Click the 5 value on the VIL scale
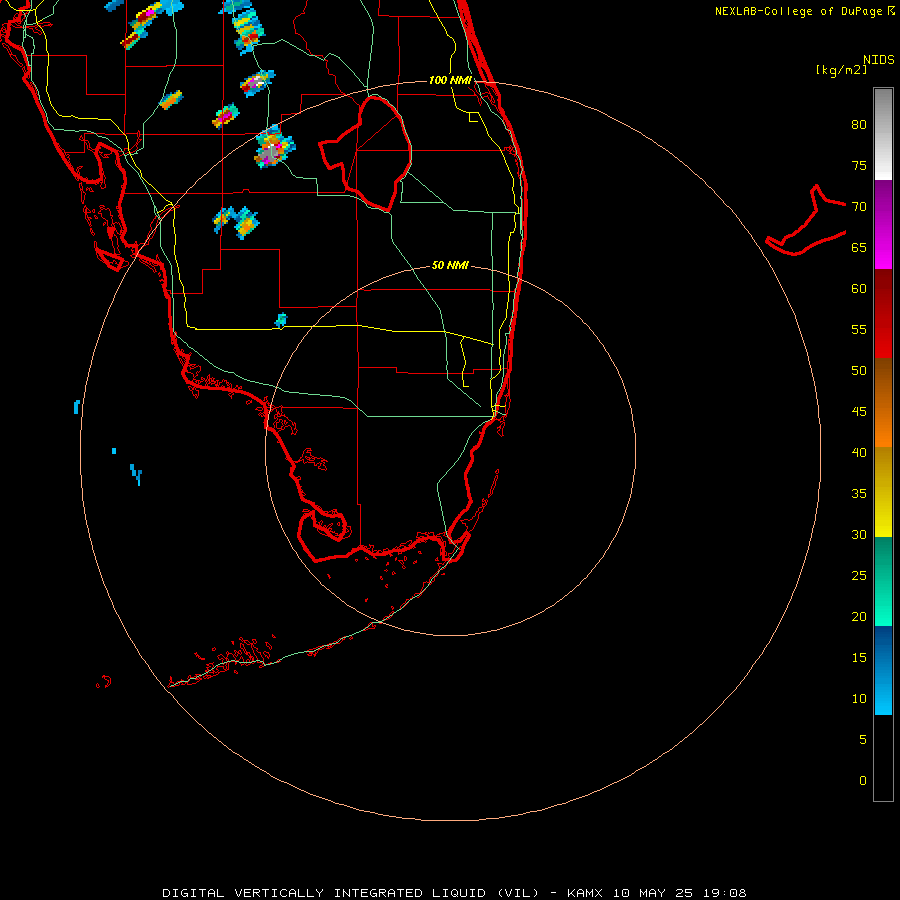The image size is (900, 900). click(863, 740)
